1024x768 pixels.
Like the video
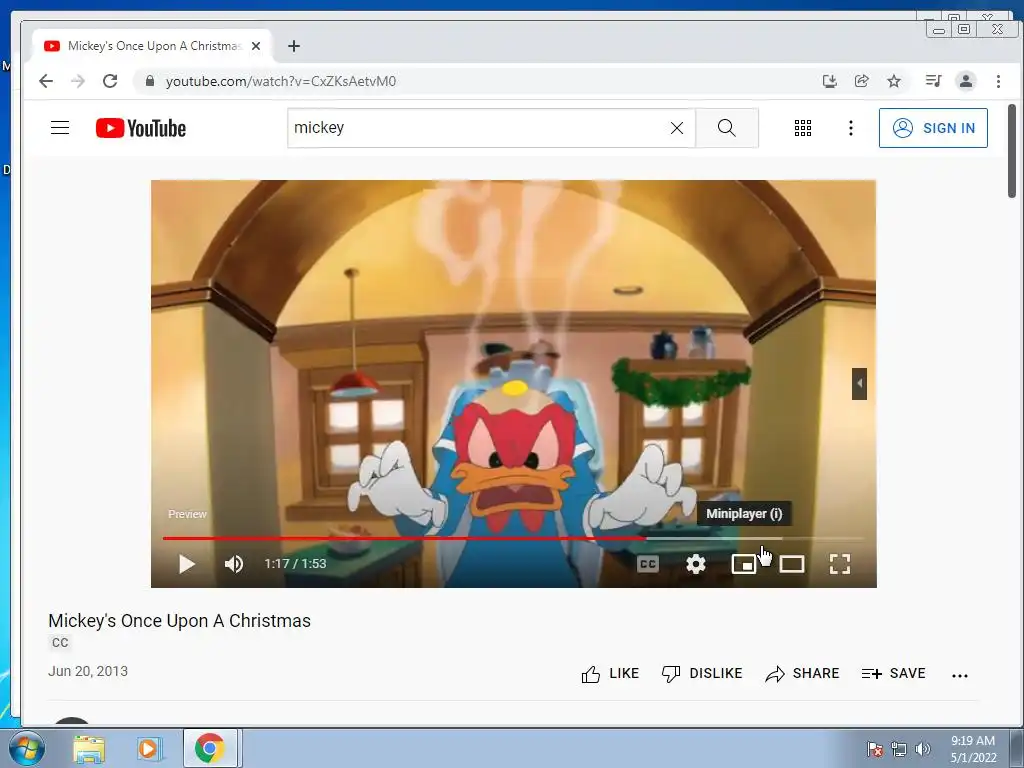pos(610,673)
